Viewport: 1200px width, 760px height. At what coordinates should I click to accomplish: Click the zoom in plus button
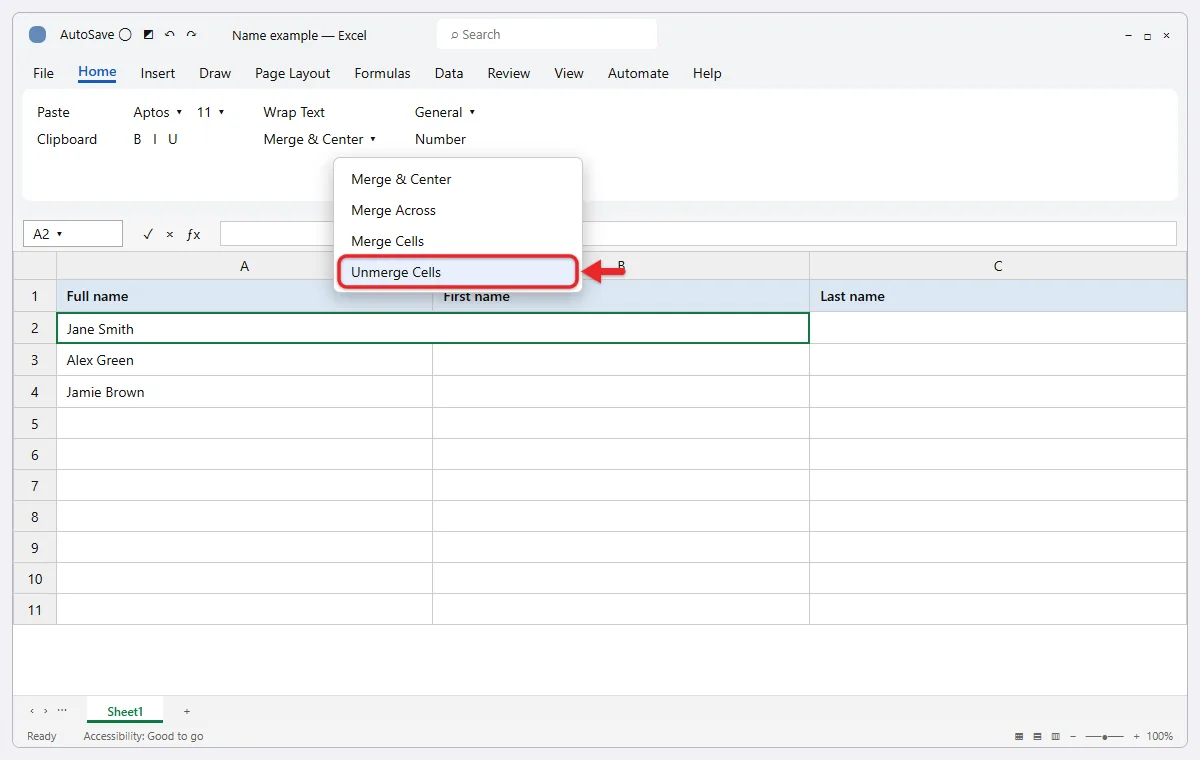tap(1136, 736)
